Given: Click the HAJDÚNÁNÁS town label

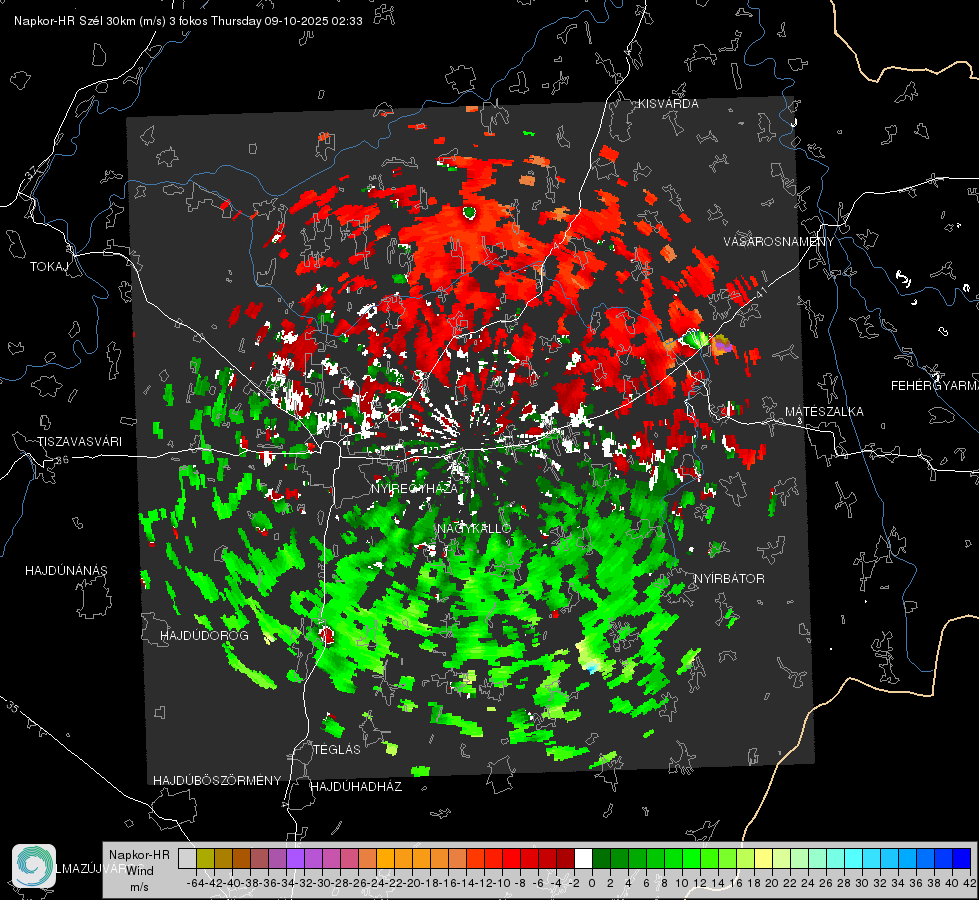Looking at the screenshot, I should [x=66, y=571].
